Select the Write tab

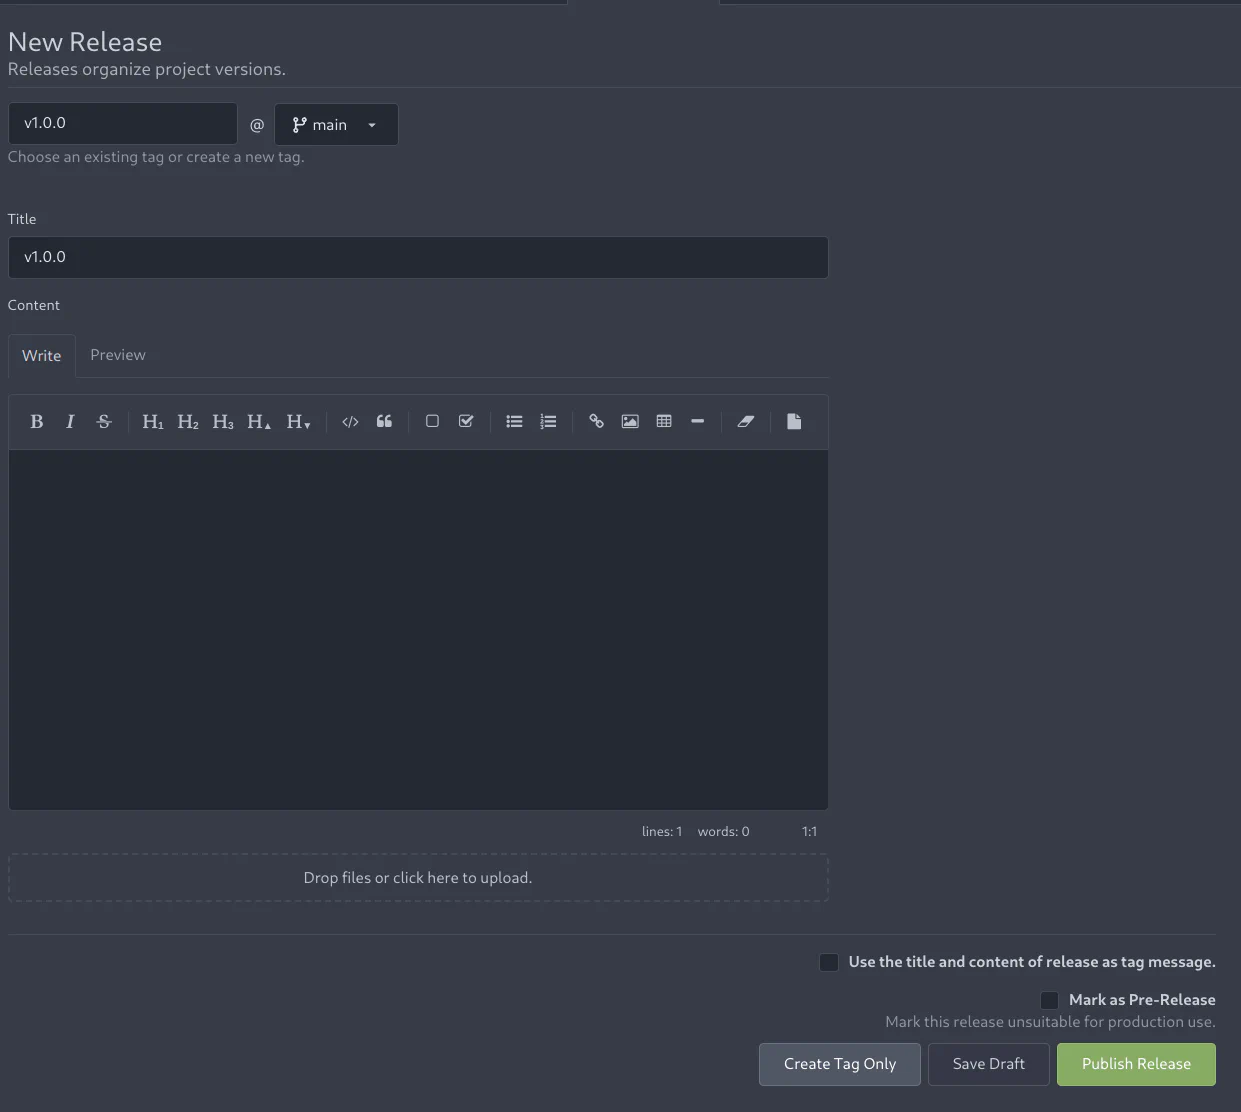(x=42, y=356)
